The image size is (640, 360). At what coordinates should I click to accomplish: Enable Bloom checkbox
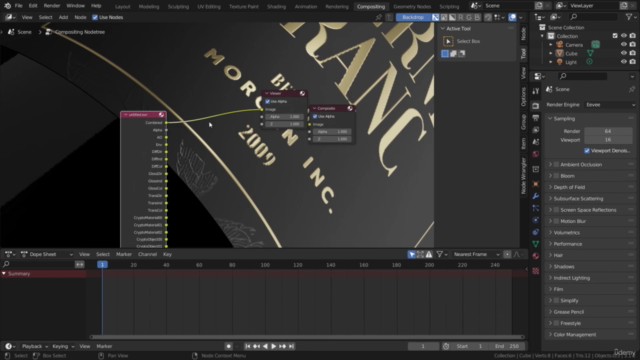(556, 176)
